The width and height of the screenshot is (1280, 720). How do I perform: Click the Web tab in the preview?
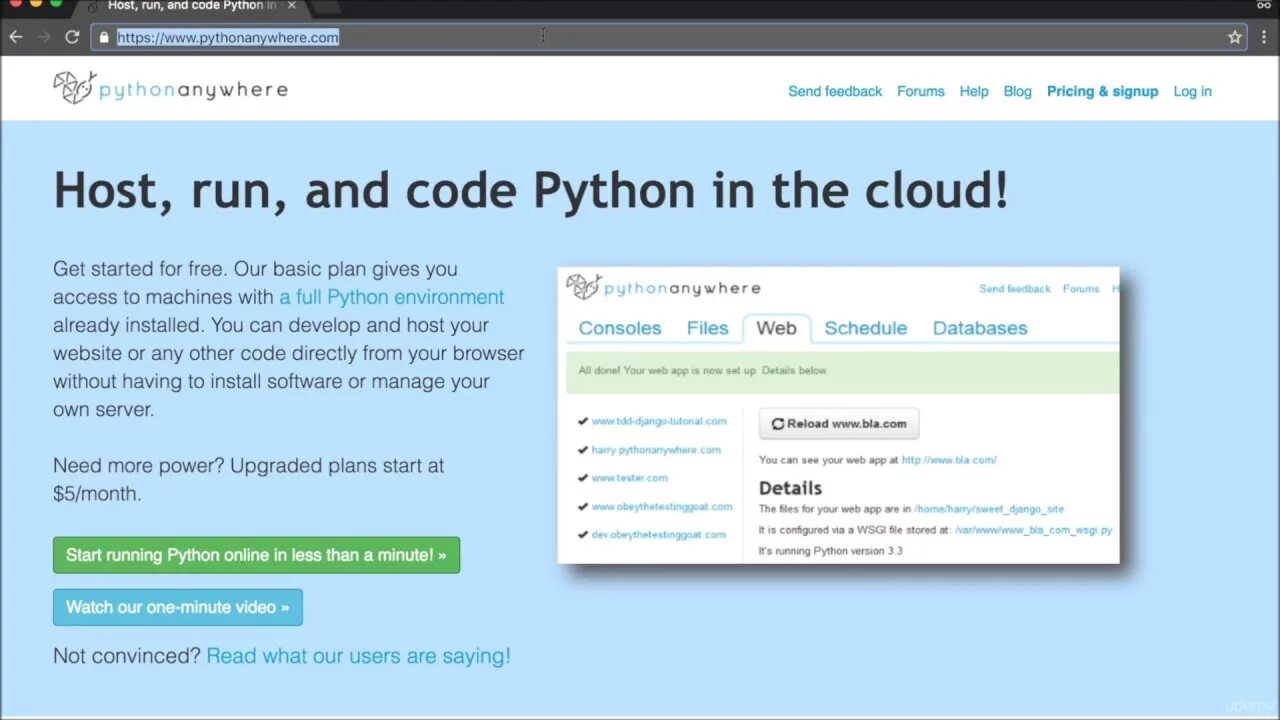click(x=776, y=328)
